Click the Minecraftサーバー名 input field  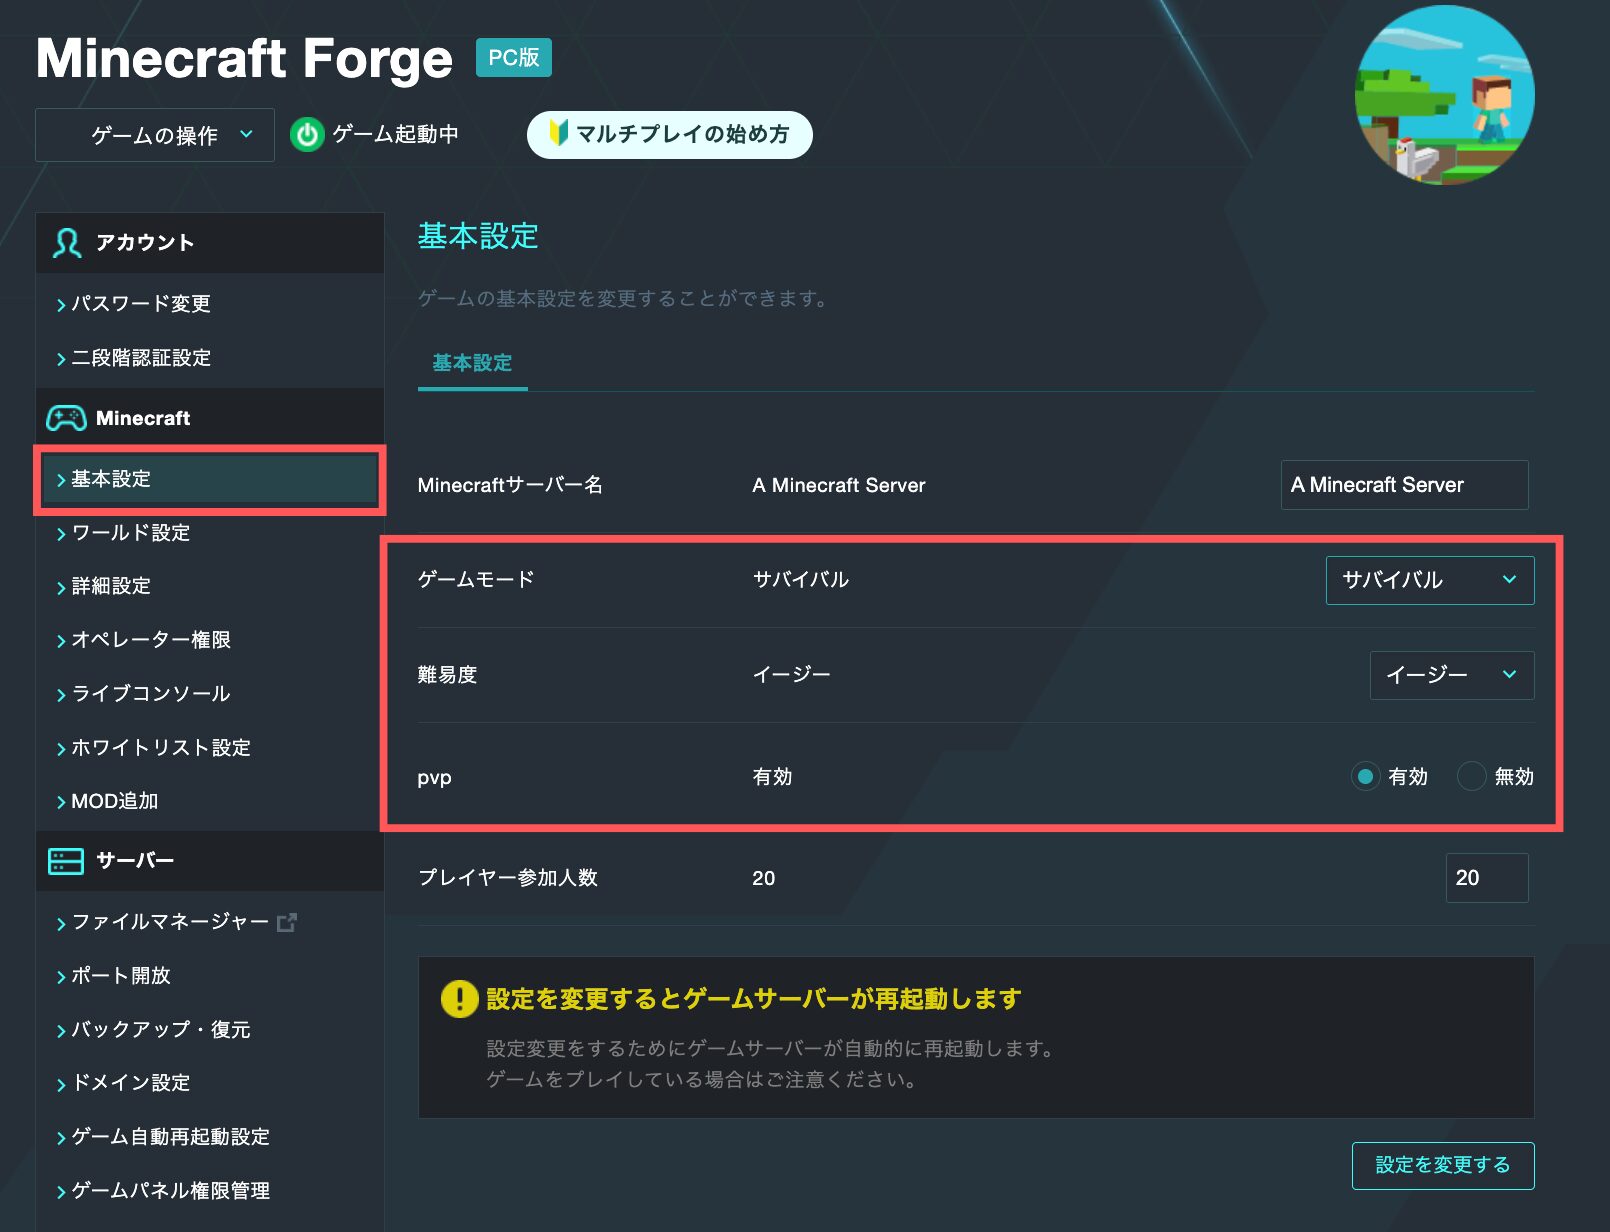coord(1404,485)
